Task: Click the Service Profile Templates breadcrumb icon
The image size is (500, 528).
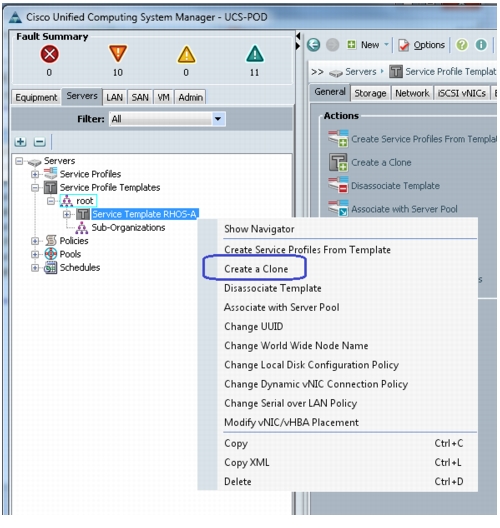Action: tap(396, 71)
